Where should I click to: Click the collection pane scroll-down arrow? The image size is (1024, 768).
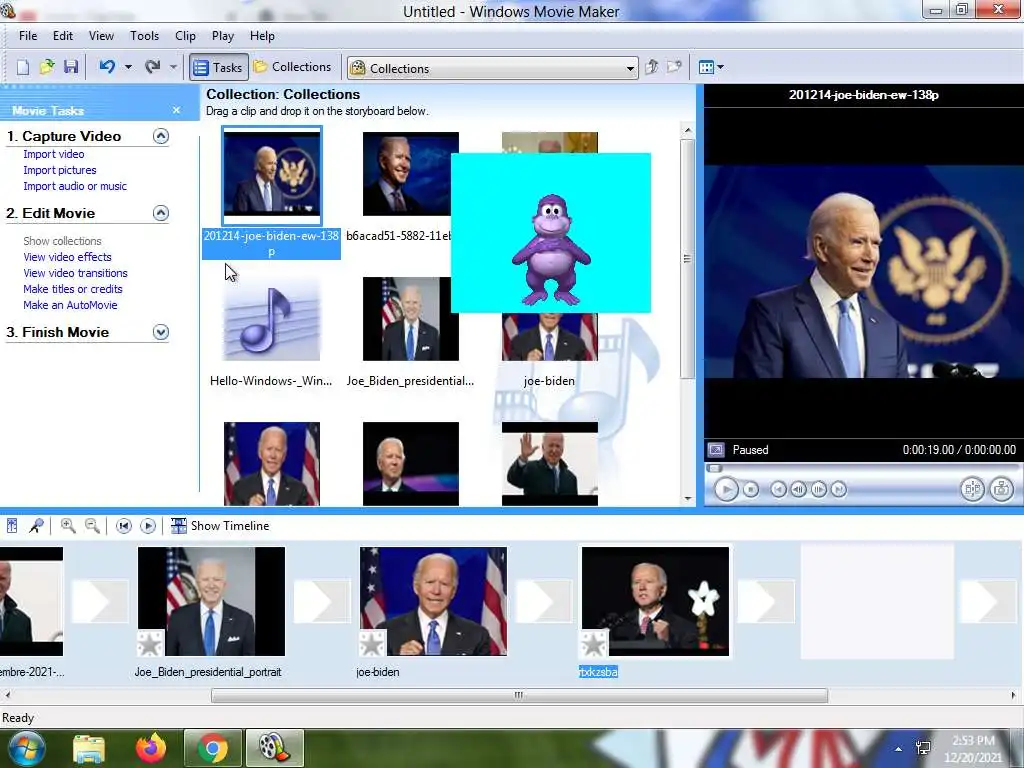click(688, 499)
